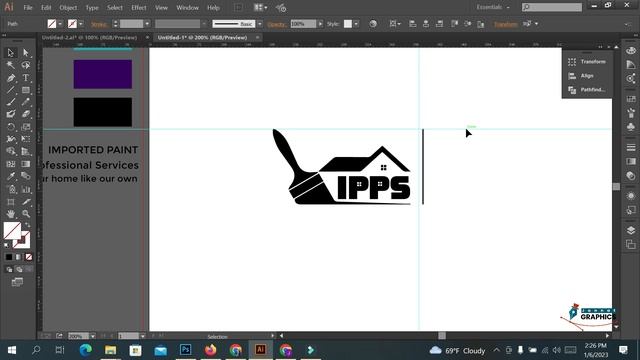
Task: Open the Brushes panel icon
Action: click(x=631, y=113)
